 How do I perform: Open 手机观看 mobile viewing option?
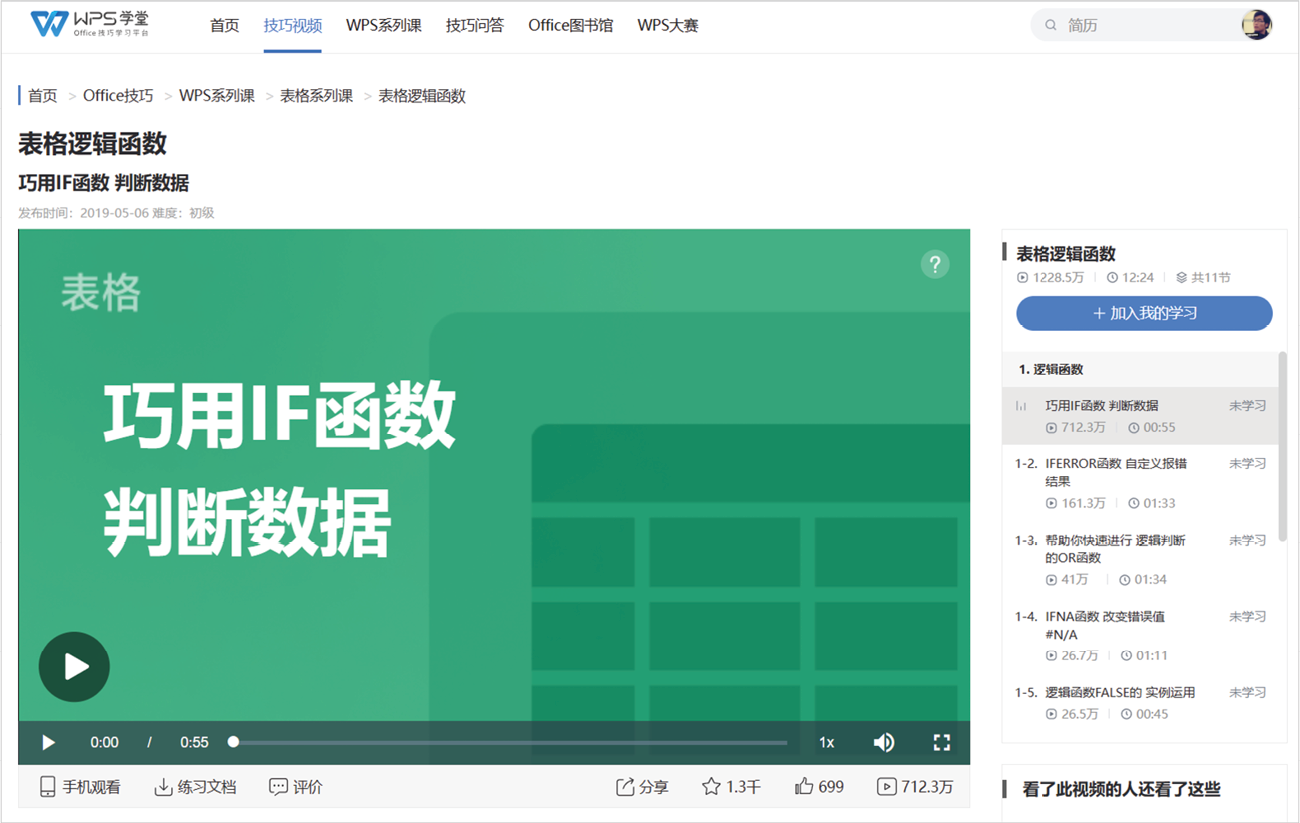(x=80, y=787)
